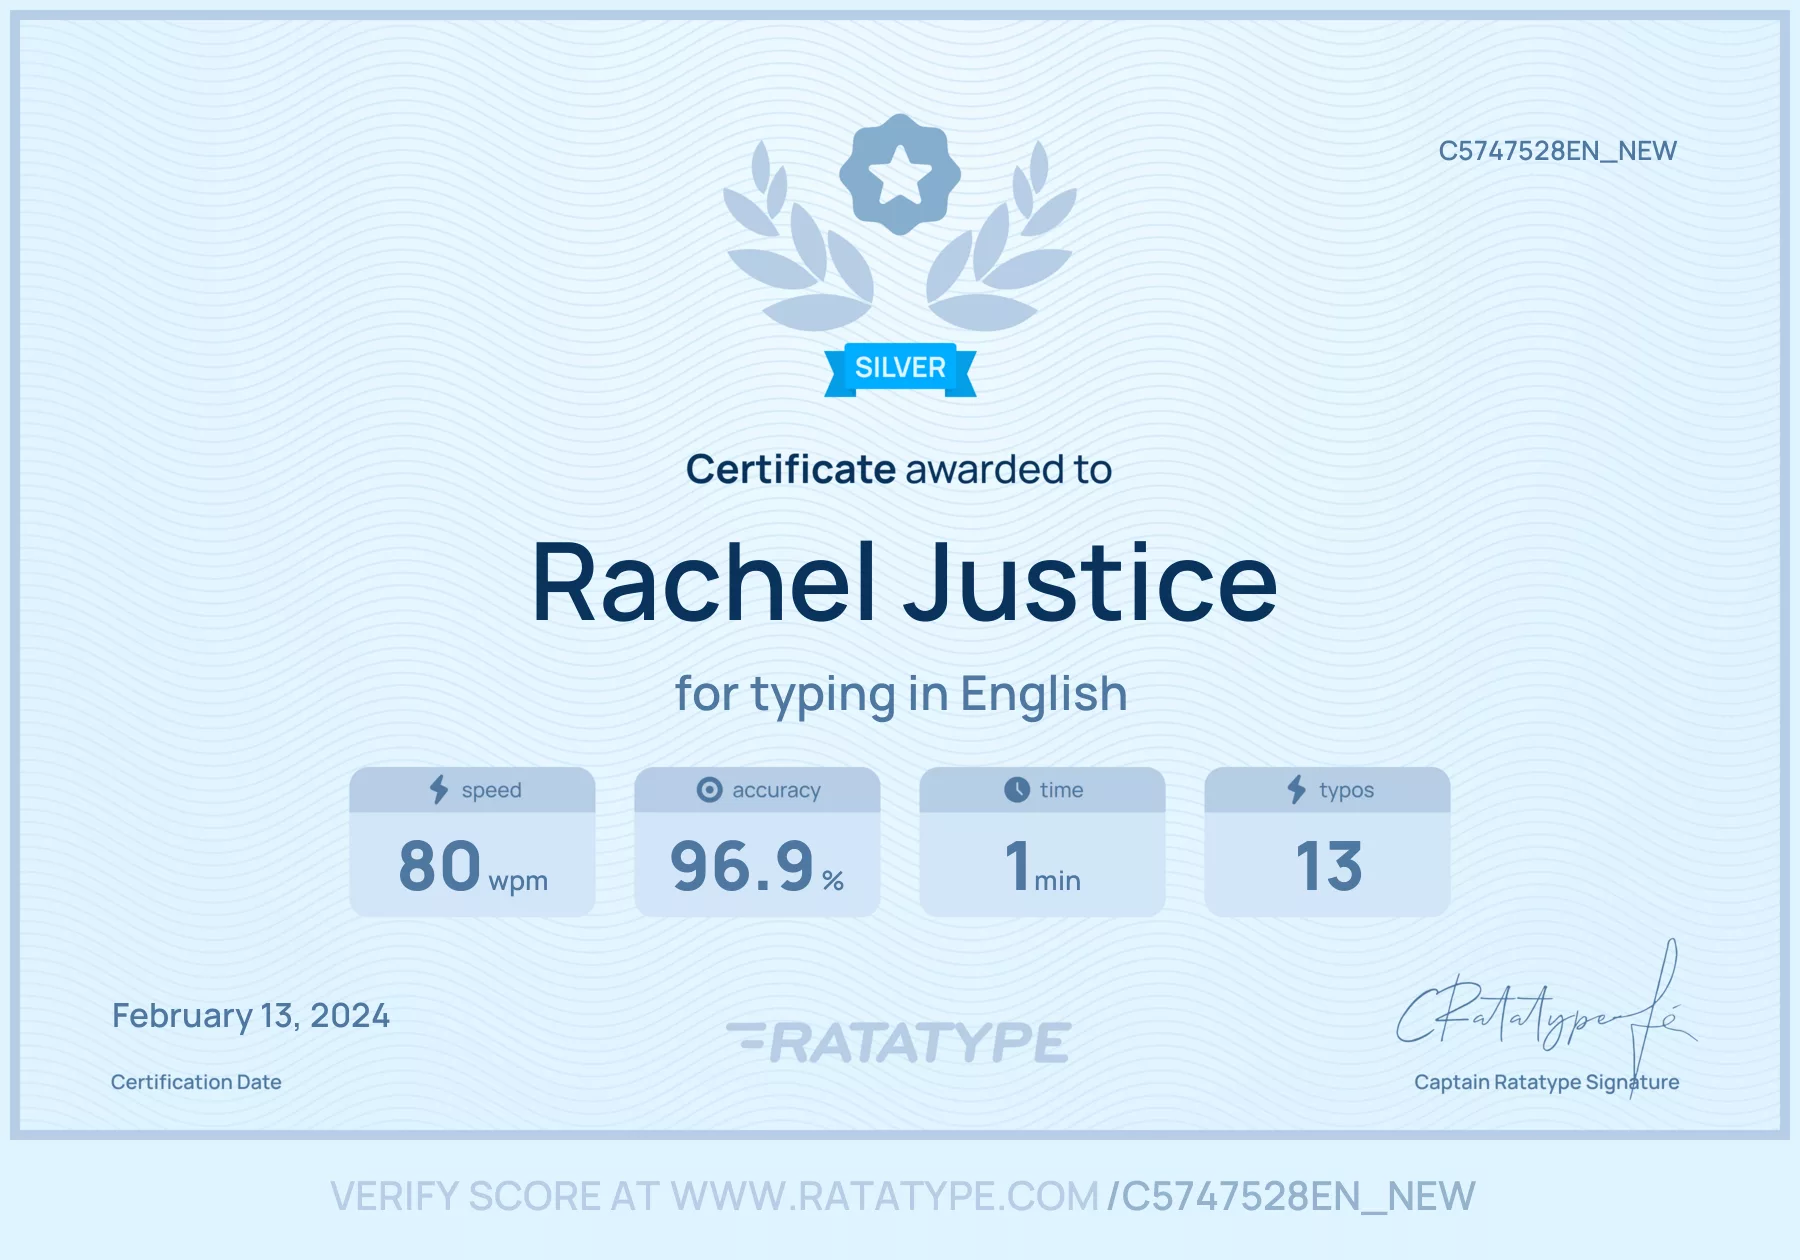Click the Ratatype logo

(899, 1042)
